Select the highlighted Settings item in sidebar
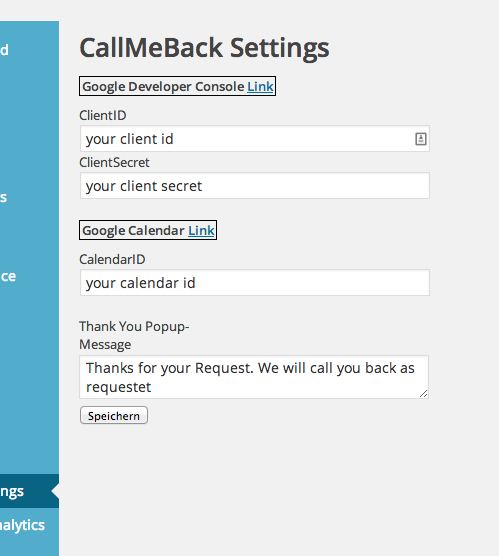The height and width of the screenshot is (556, 499). (29, 491)
